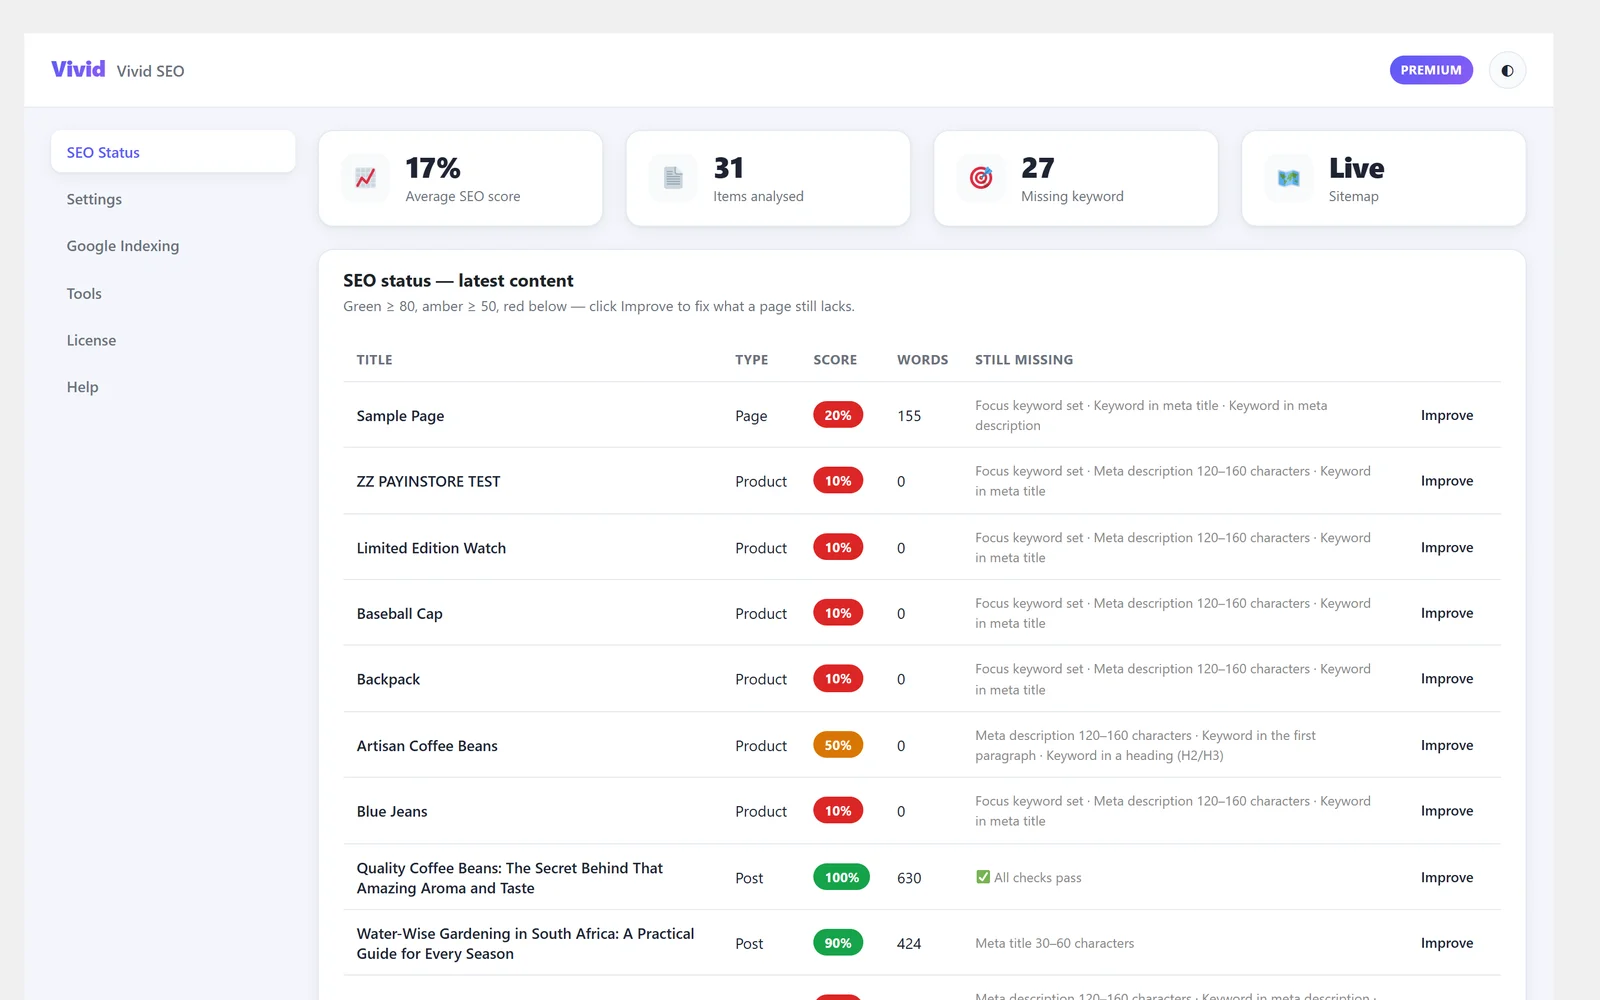The width and height of the screenshot is (1600, 1000).
Task: Click the Missing keyword target icon
Action: tap(982, 178)
